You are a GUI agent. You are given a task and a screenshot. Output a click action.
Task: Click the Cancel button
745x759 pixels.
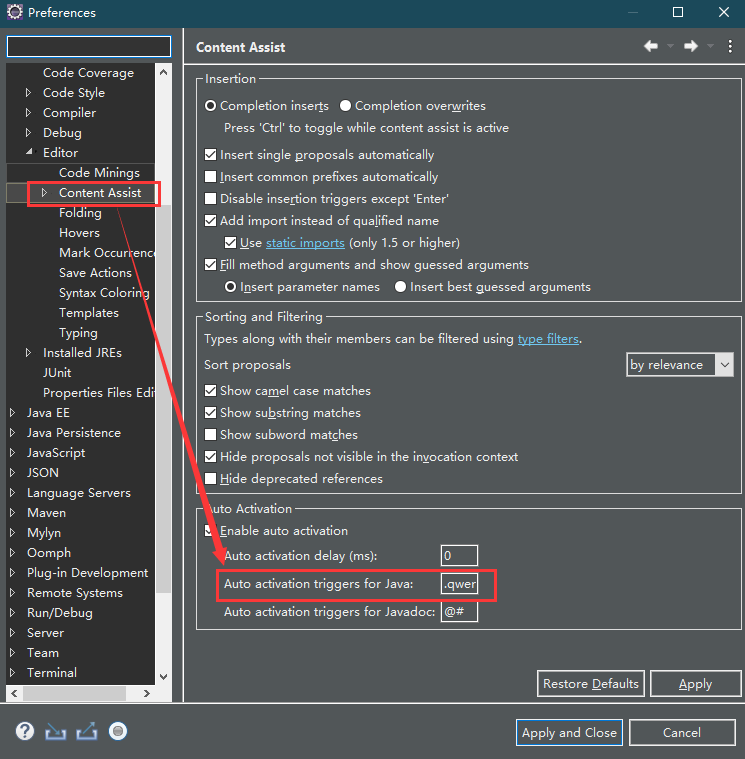click(682, 732)
